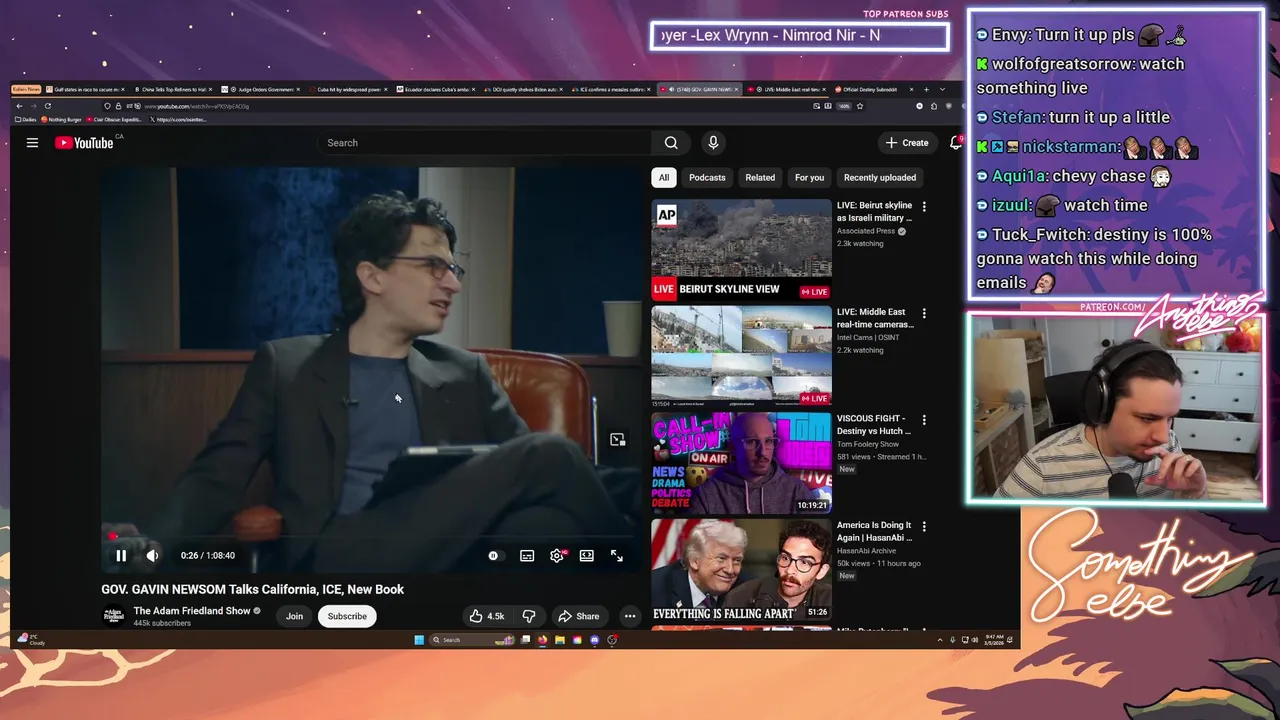Open options for Beirut skyline video
Image resolution: width=1280 pixels, height=720 pixels.
[924, 207]
